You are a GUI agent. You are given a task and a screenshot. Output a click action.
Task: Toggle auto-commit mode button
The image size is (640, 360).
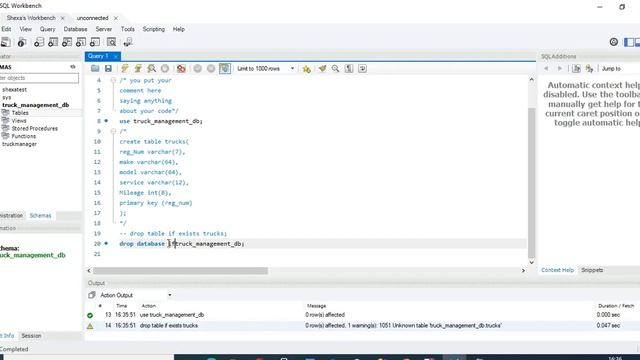[x=225, y=69]
